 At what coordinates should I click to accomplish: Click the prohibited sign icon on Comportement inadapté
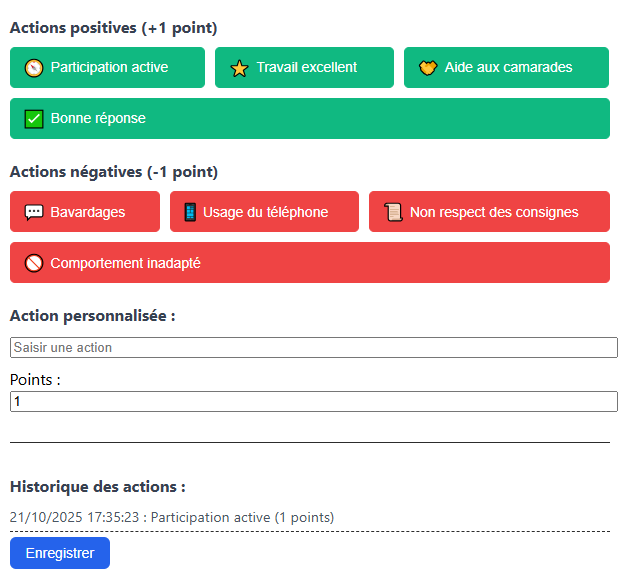tap(34, 263)
